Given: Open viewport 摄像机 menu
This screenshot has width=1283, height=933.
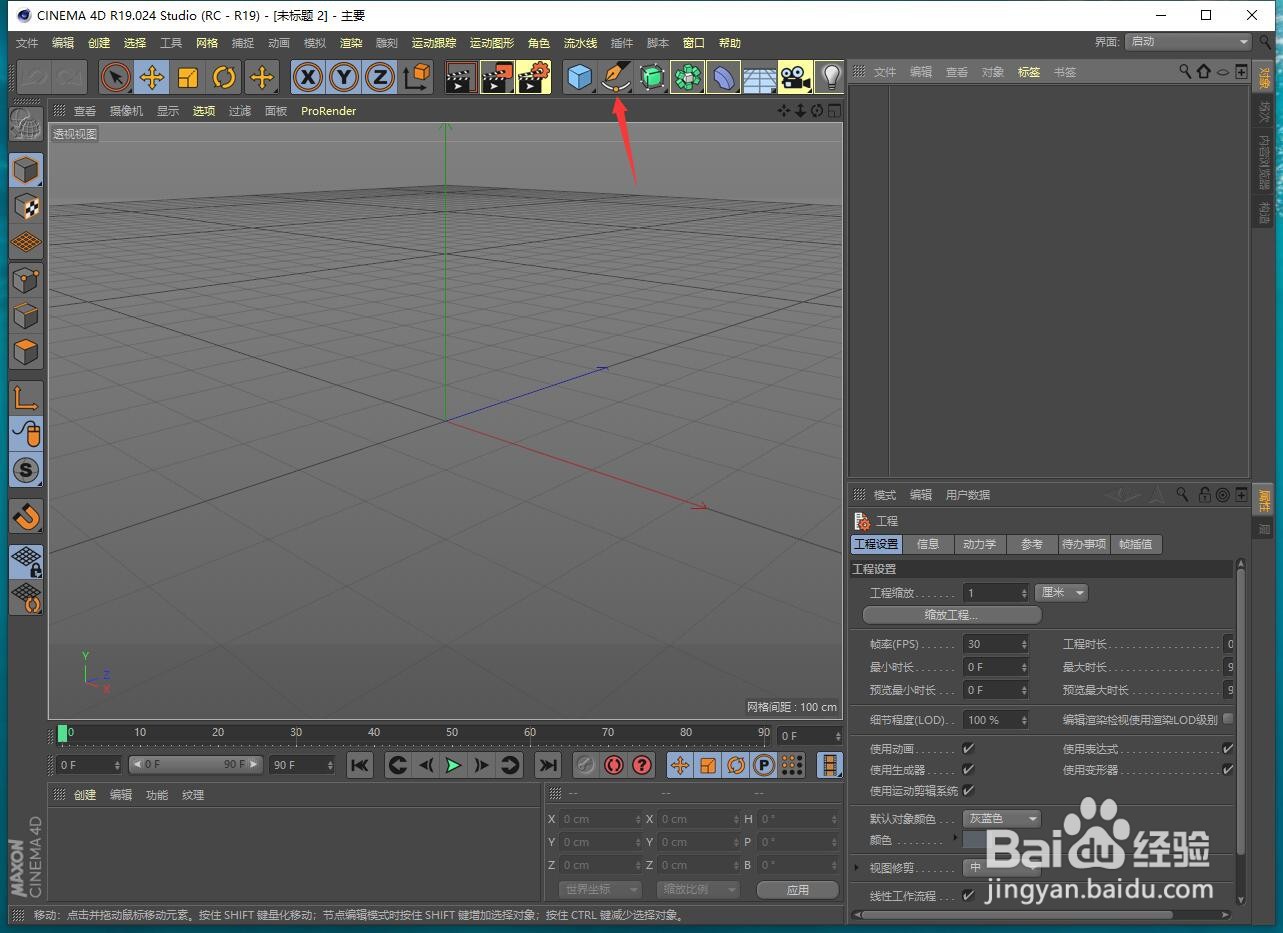Looking at the screenshot, I should pyautogui.click(x=126, y=111).
